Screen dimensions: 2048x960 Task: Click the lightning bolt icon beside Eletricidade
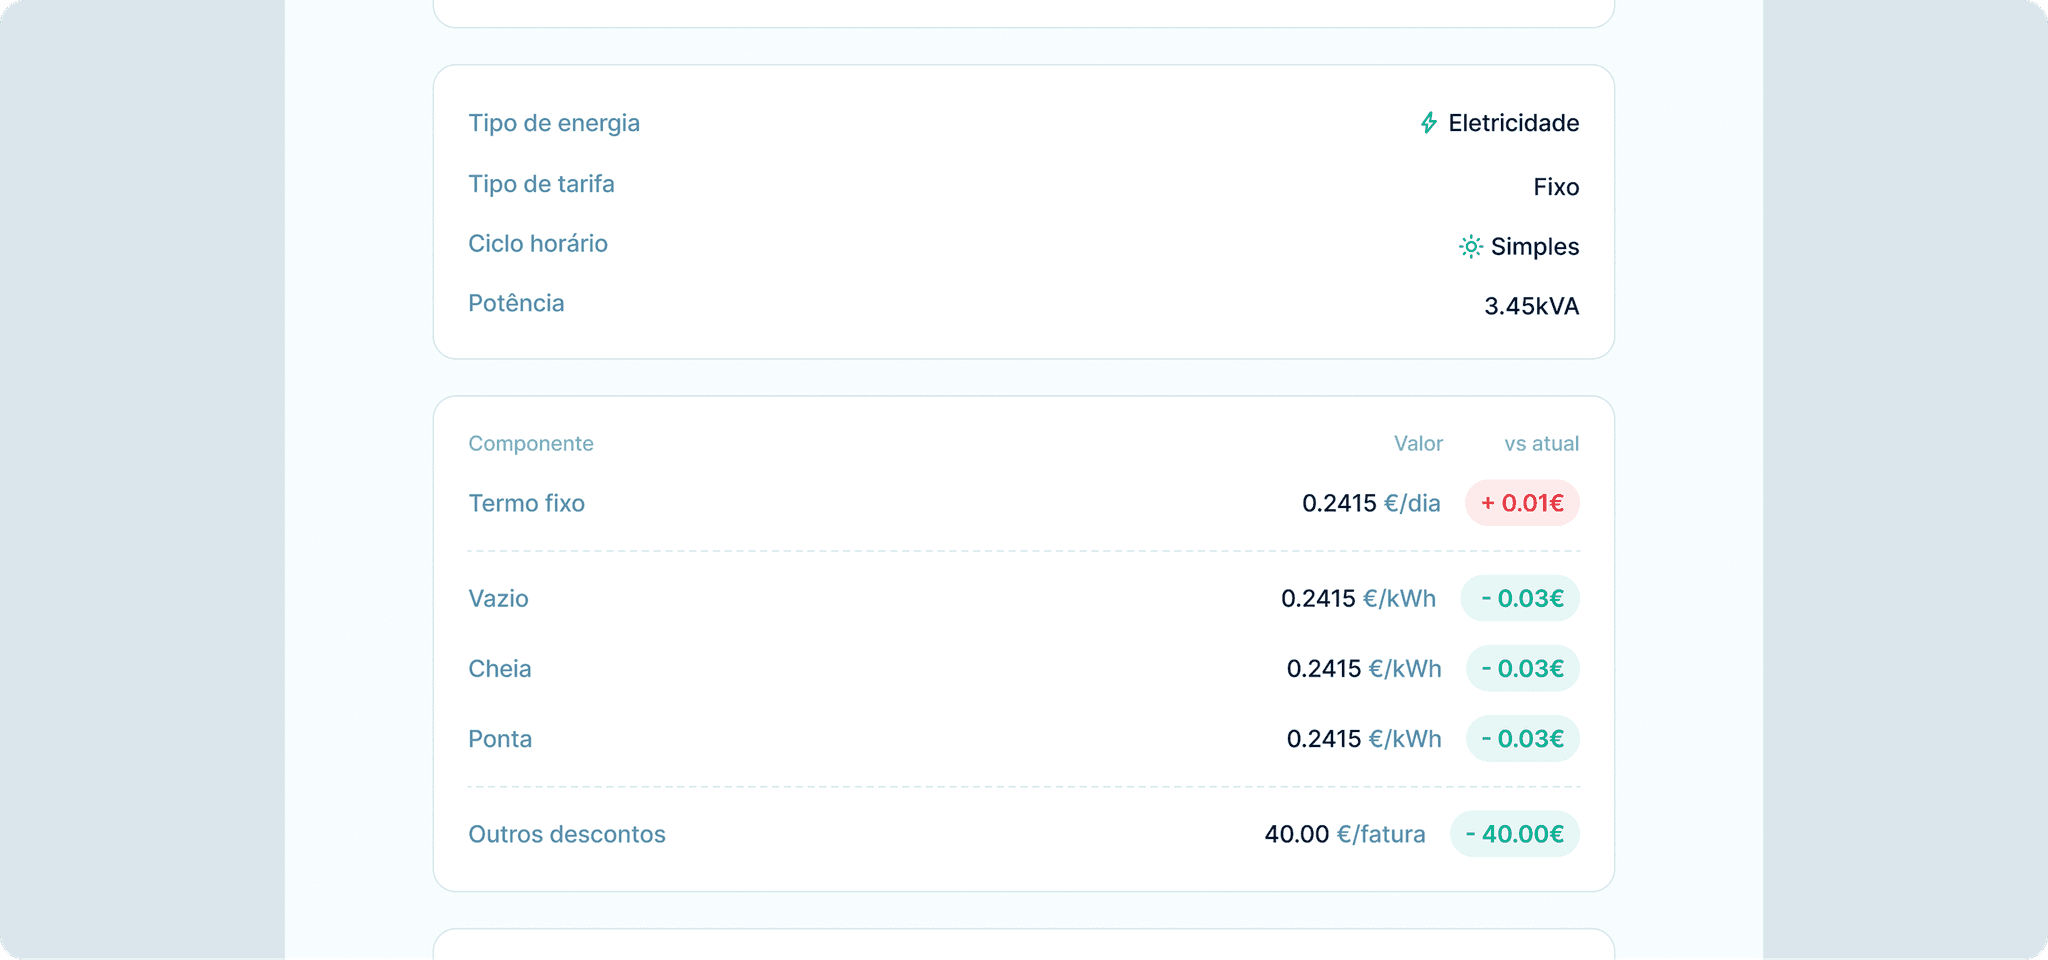click(1429, 123)
